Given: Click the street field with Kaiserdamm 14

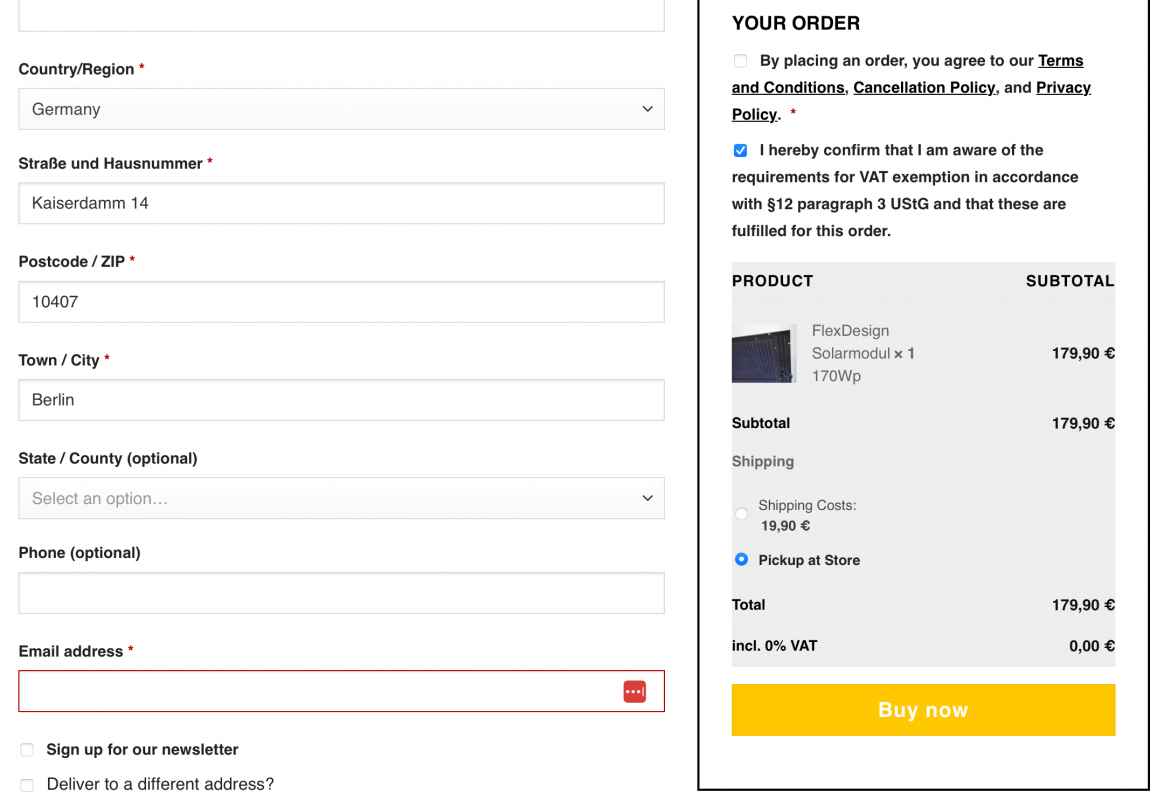Looking at the screenshot, I should point(341,204).
